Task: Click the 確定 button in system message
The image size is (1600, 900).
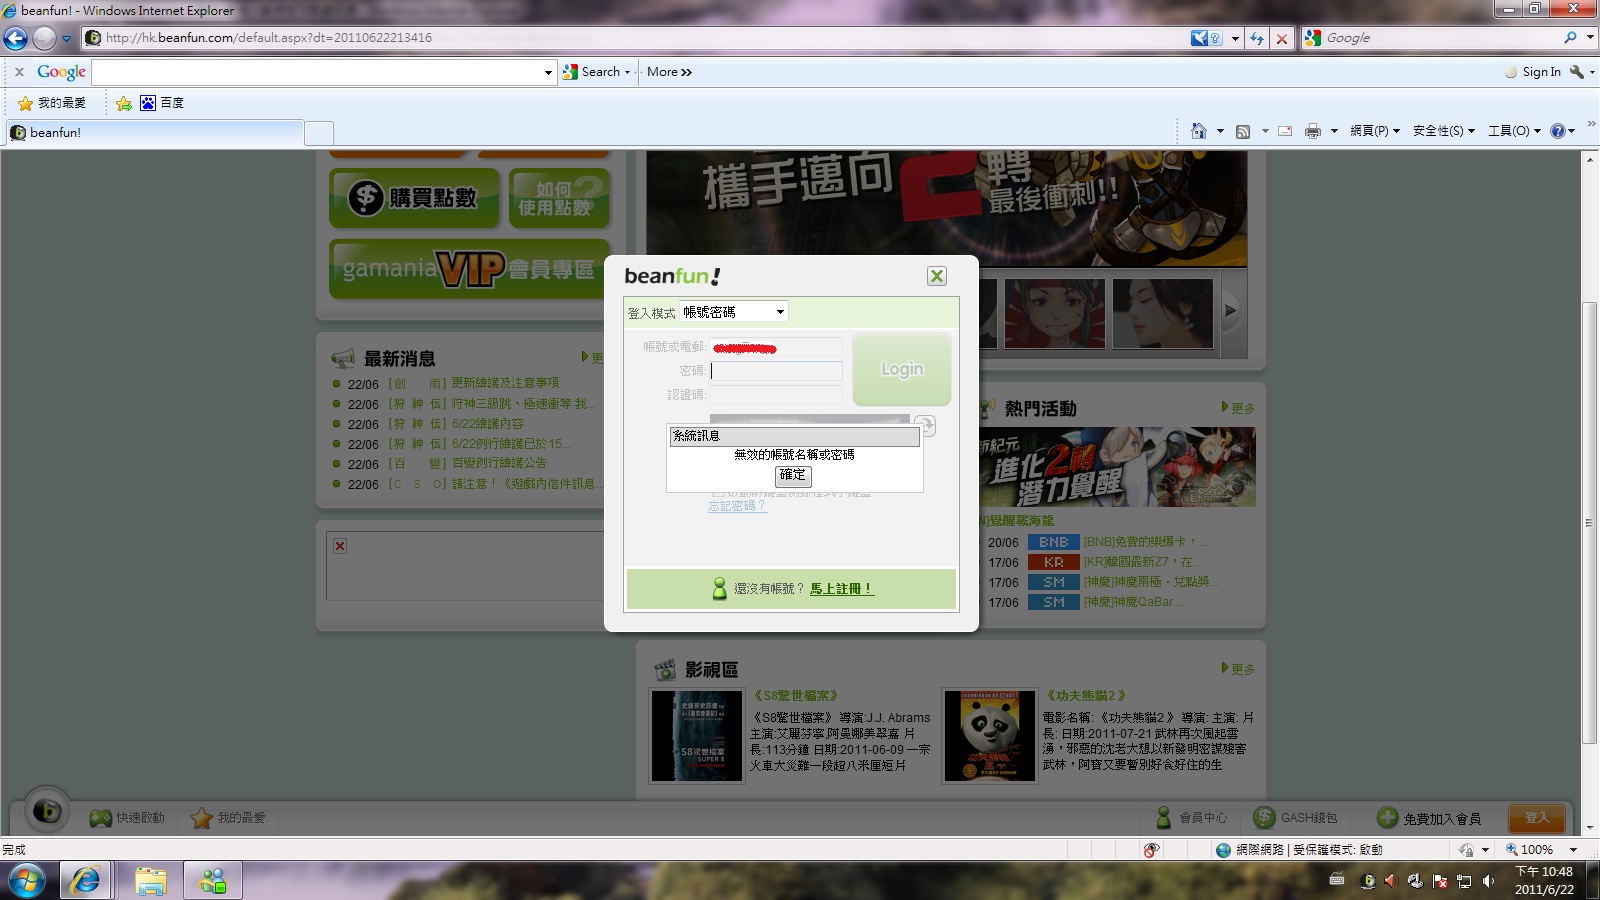Action: [793, 475]
